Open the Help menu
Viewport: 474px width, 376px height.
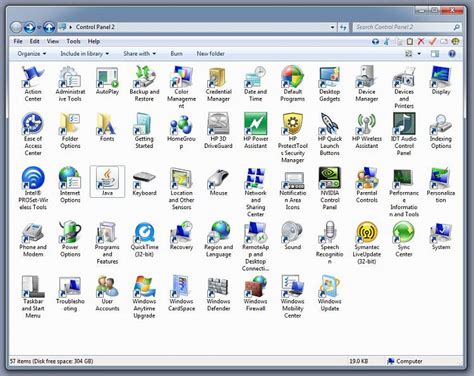coord(94,41)
